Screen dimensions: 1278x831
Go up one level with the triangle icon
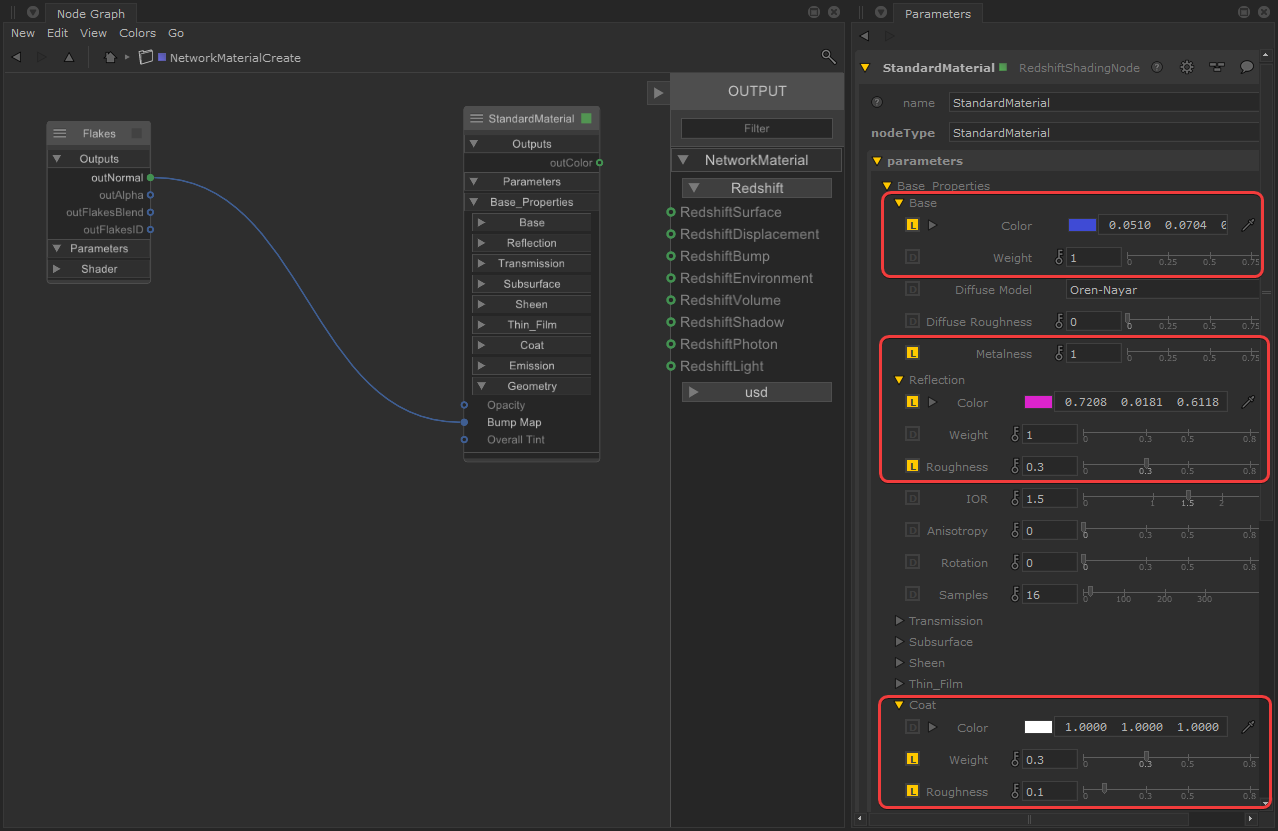pos(69,58)
